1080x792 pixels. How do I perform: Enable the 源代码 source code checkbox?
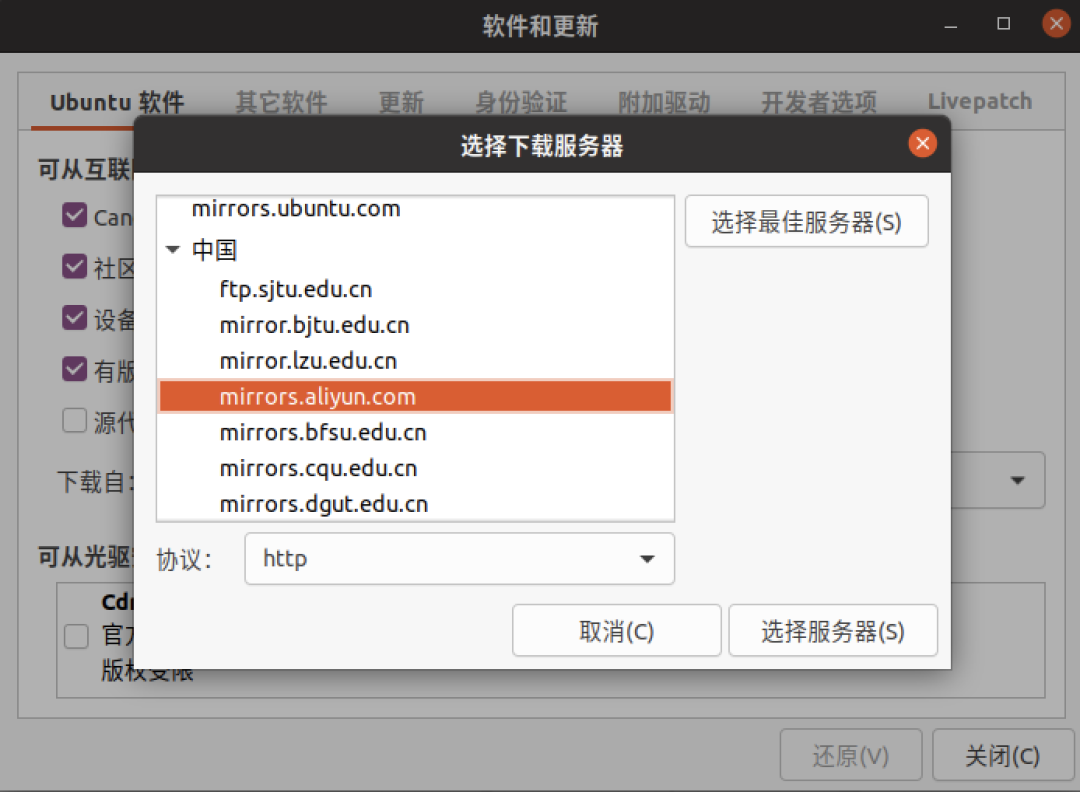coord(74,420)
